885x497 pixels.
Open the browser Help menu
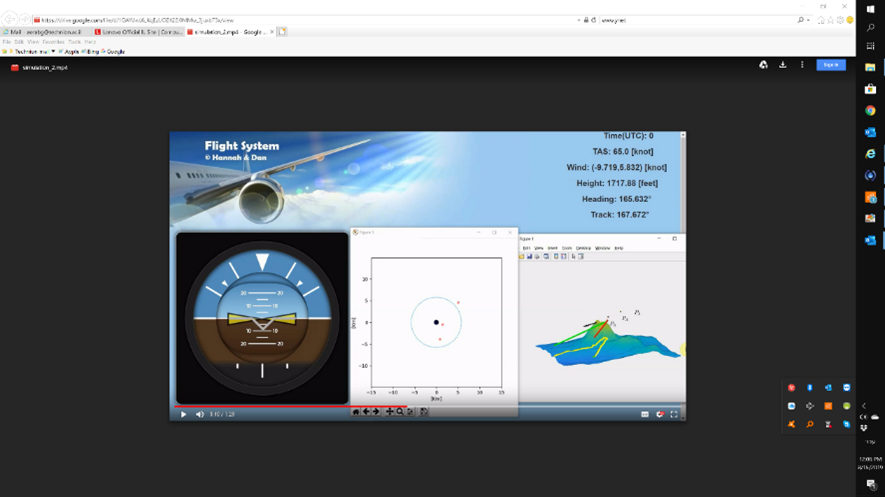(90, 42)
